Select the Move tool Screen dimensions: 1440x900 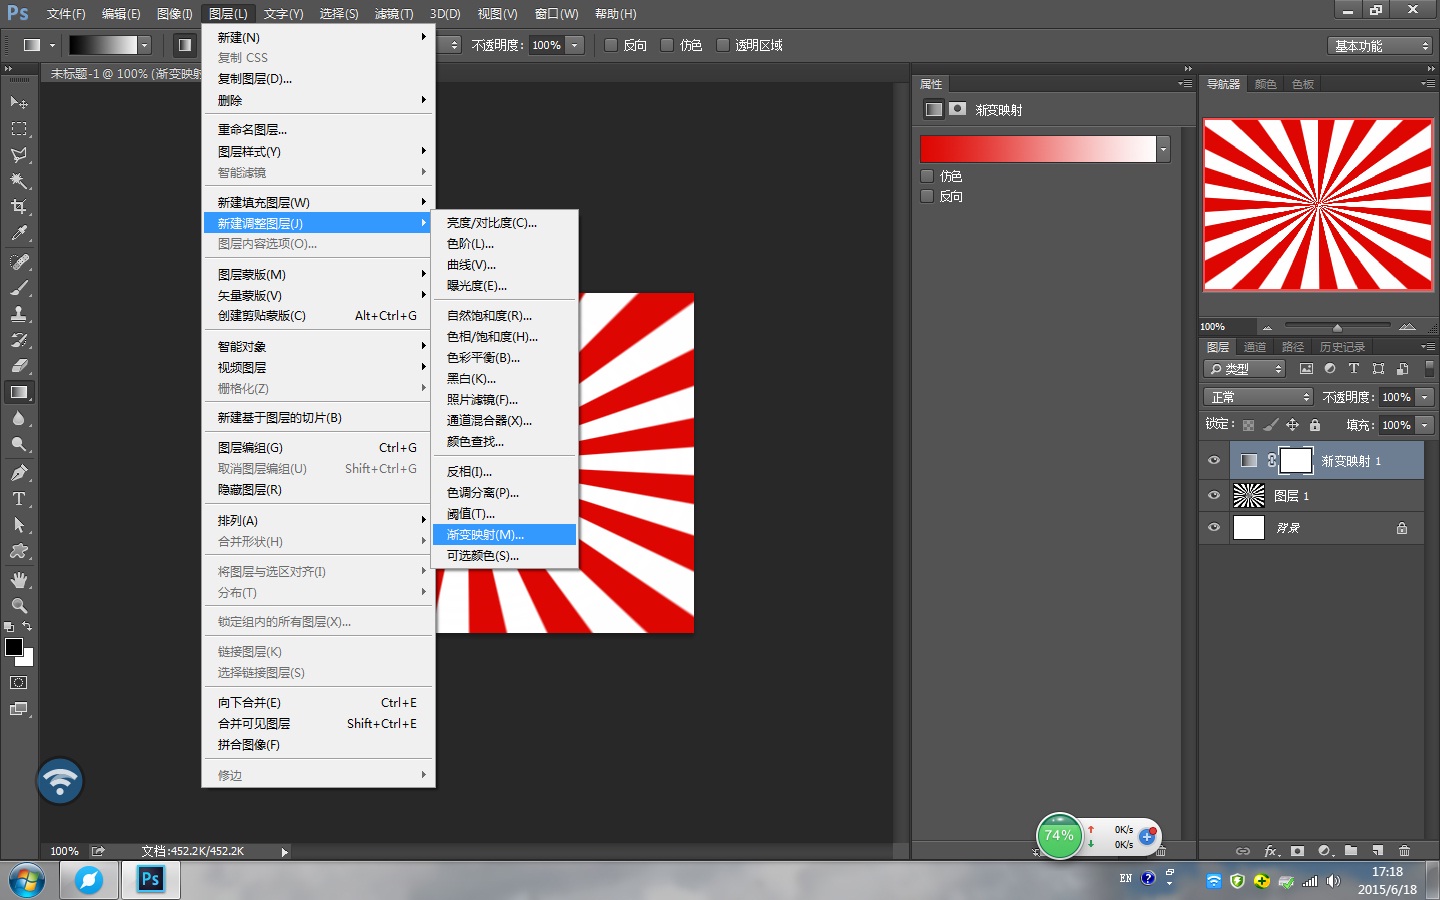19,102
